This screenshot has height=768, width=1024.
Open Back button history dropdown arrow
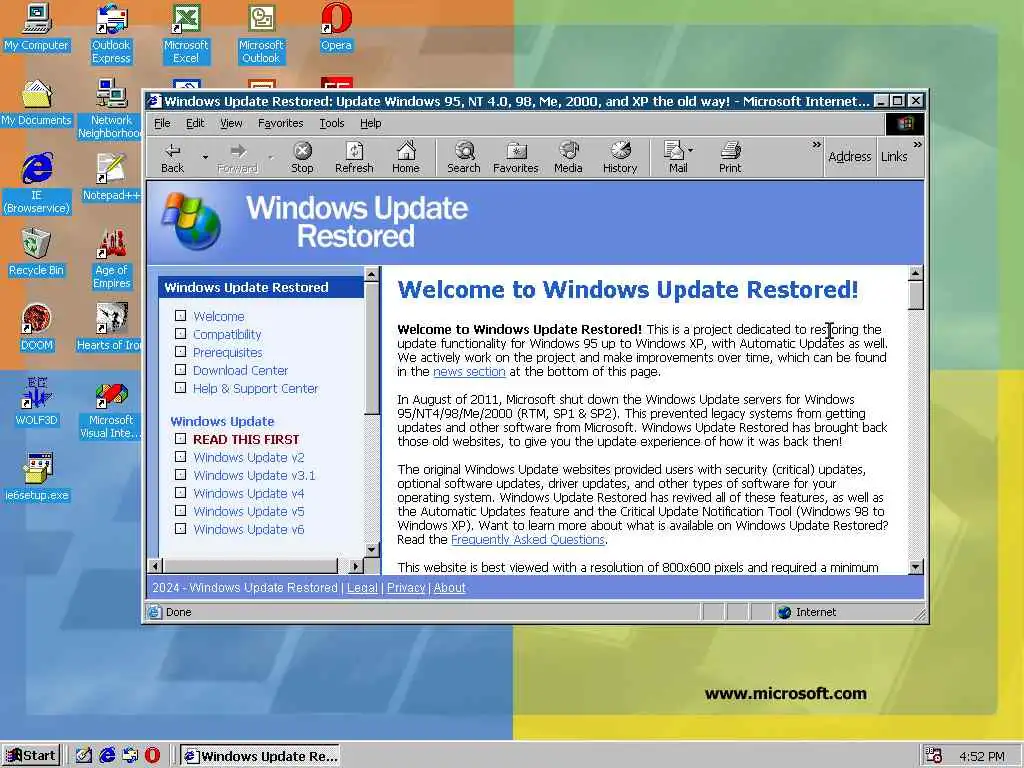(x=205, y=157)
